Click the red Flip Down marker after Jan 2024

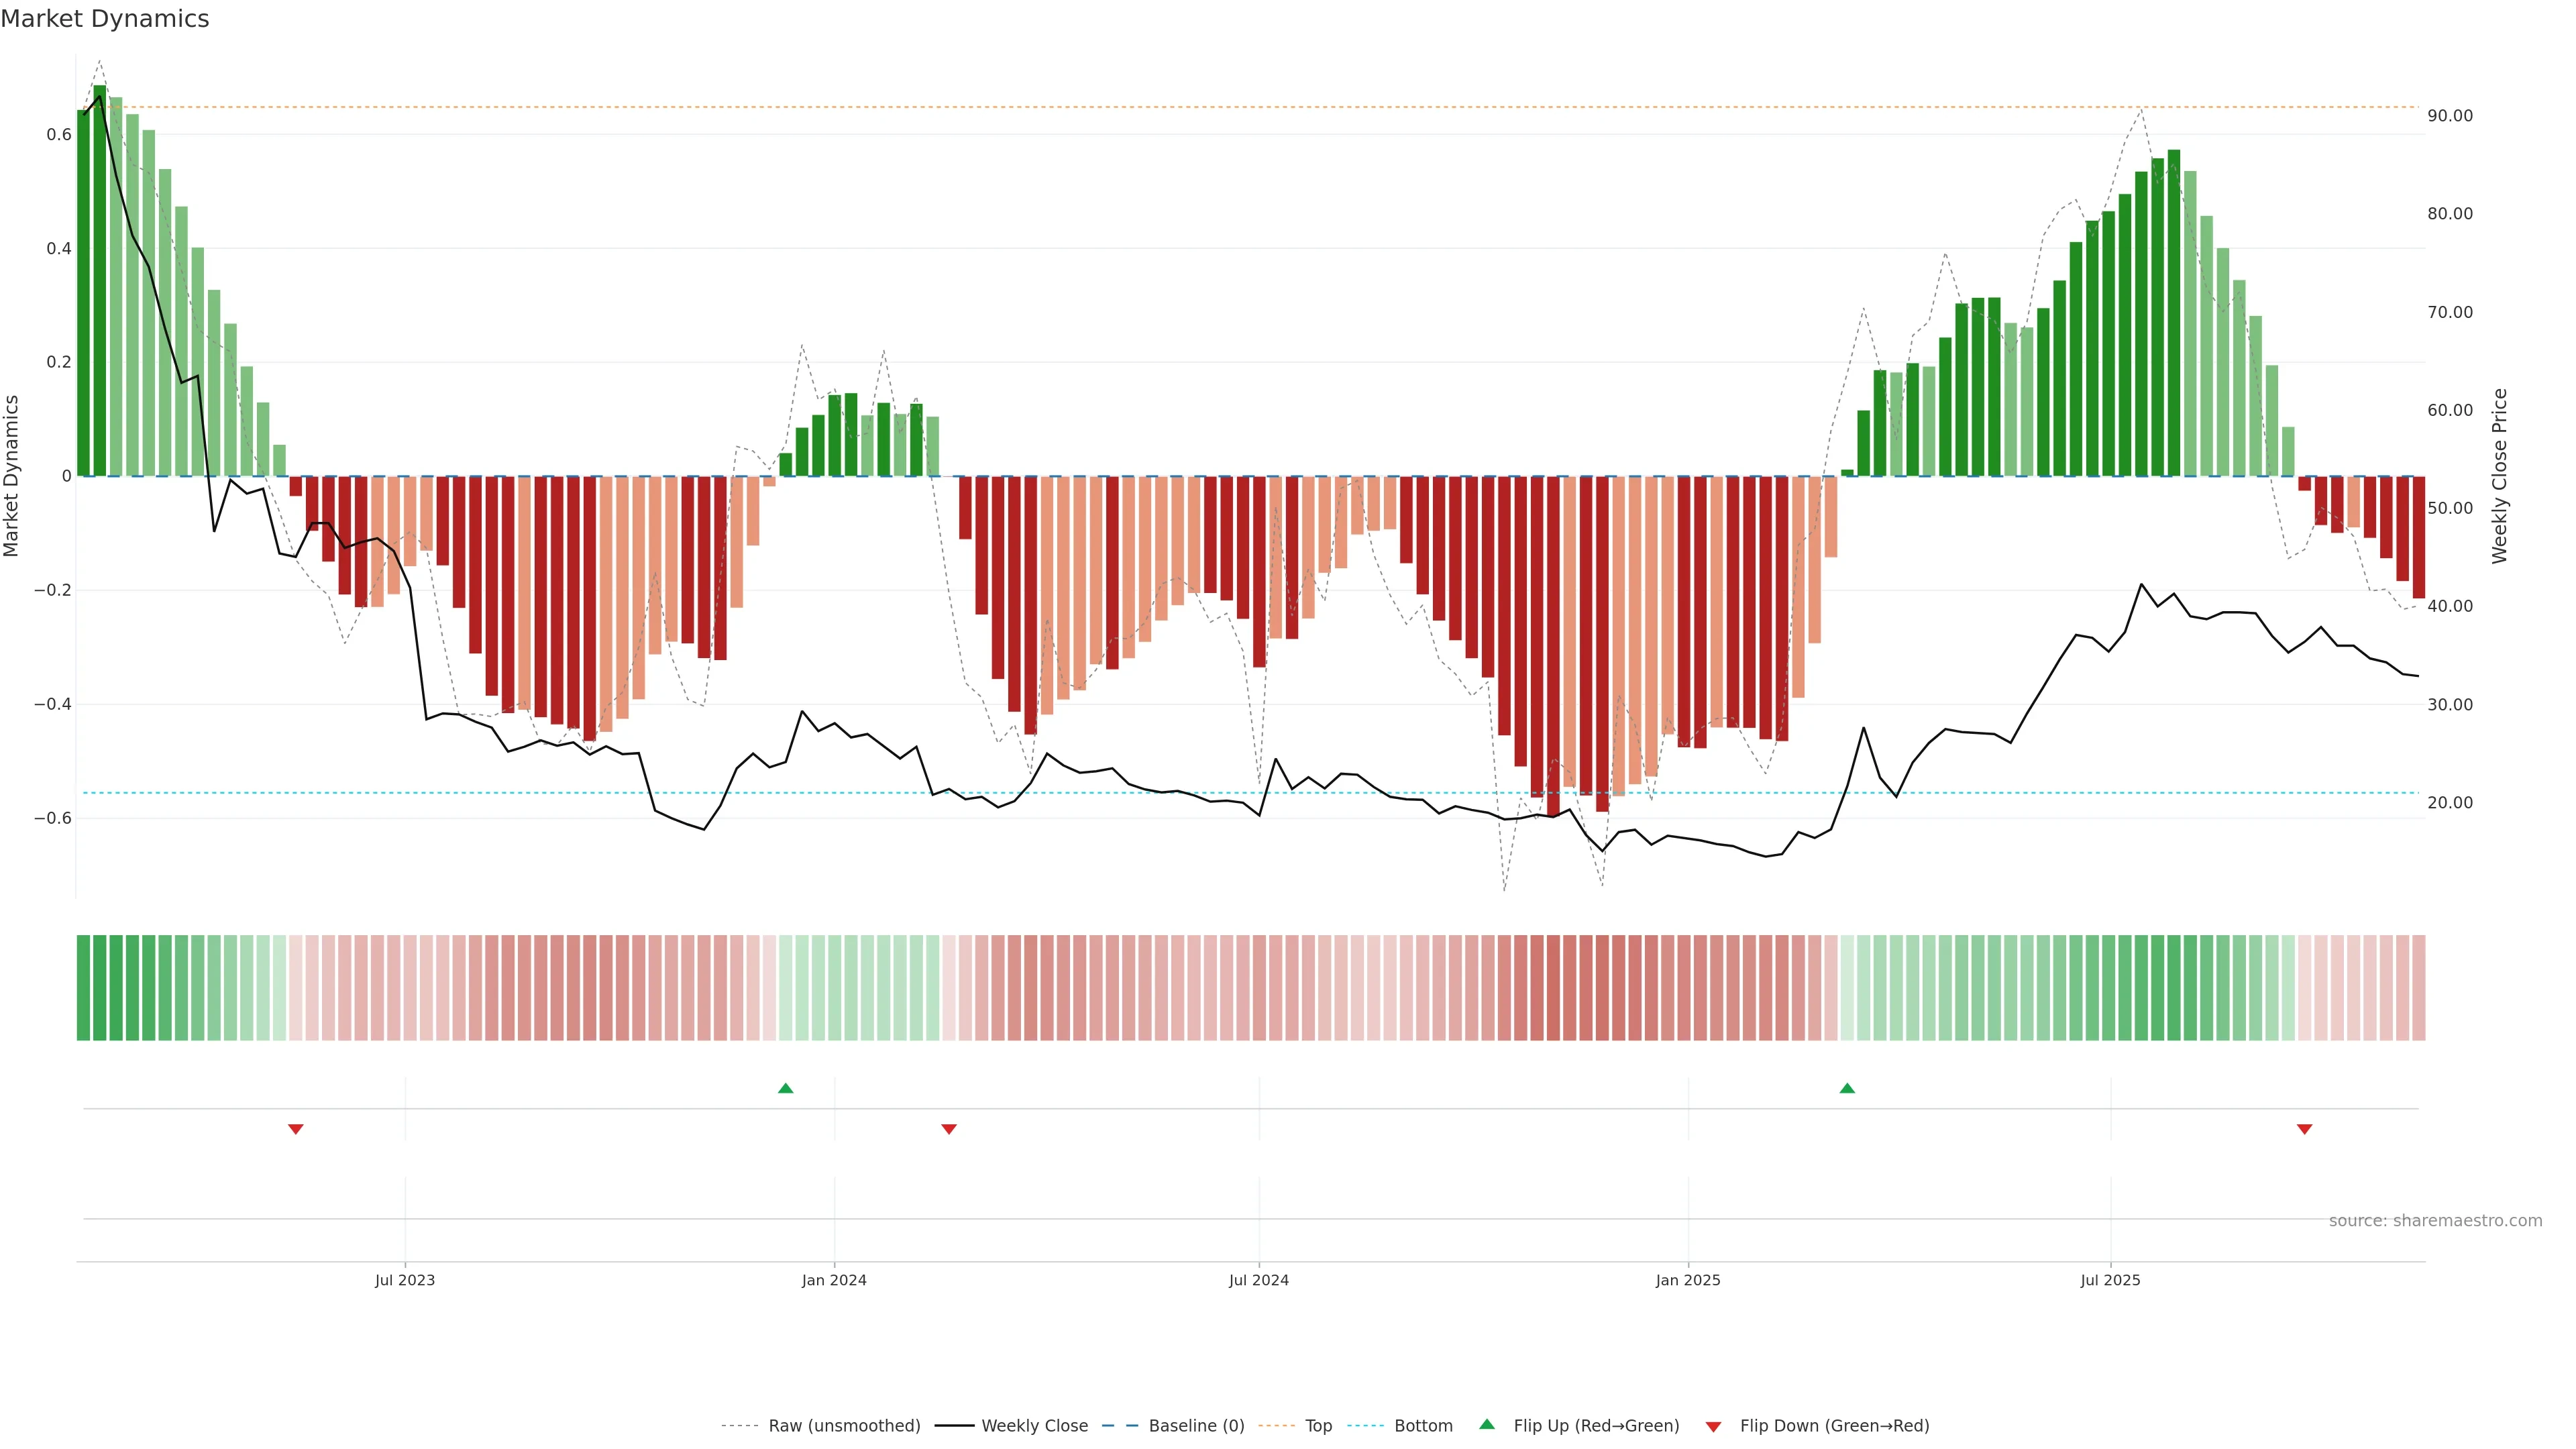coord(949,1129)
